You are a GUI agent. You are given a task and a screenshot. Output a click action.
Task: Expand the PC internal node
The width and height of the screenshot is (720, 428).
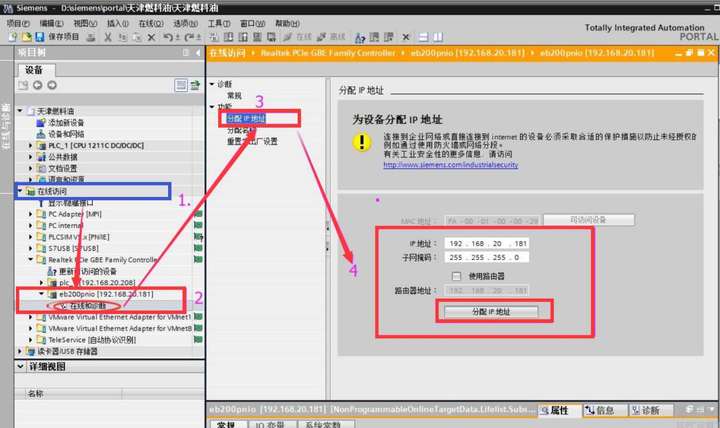tap(31, 225)
